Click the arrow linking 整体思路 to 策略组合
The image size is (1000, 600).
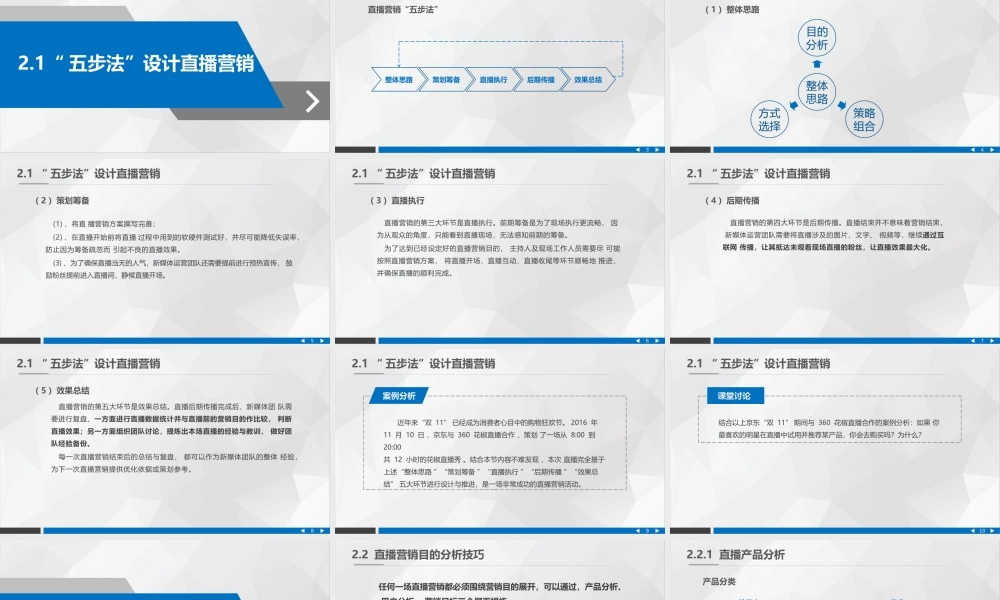(841, 105)
